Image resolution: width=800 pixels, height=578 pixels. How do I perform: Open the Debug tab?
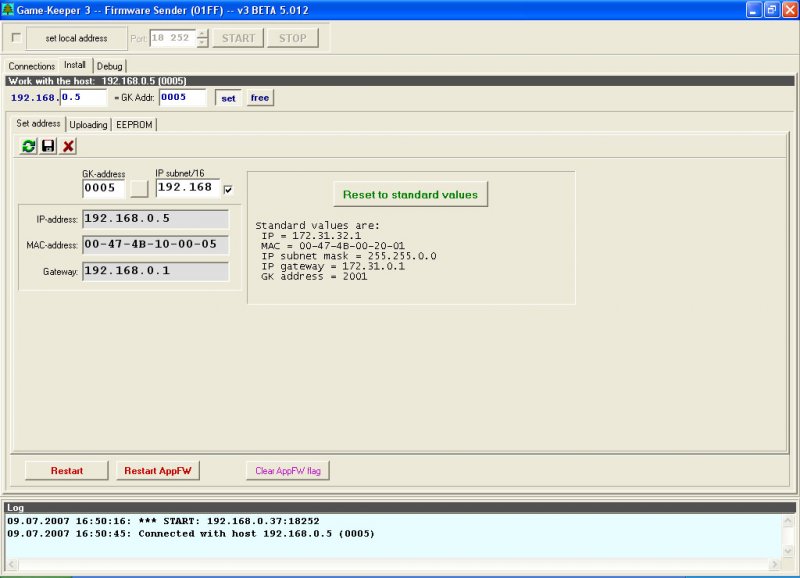coord(109,66)
